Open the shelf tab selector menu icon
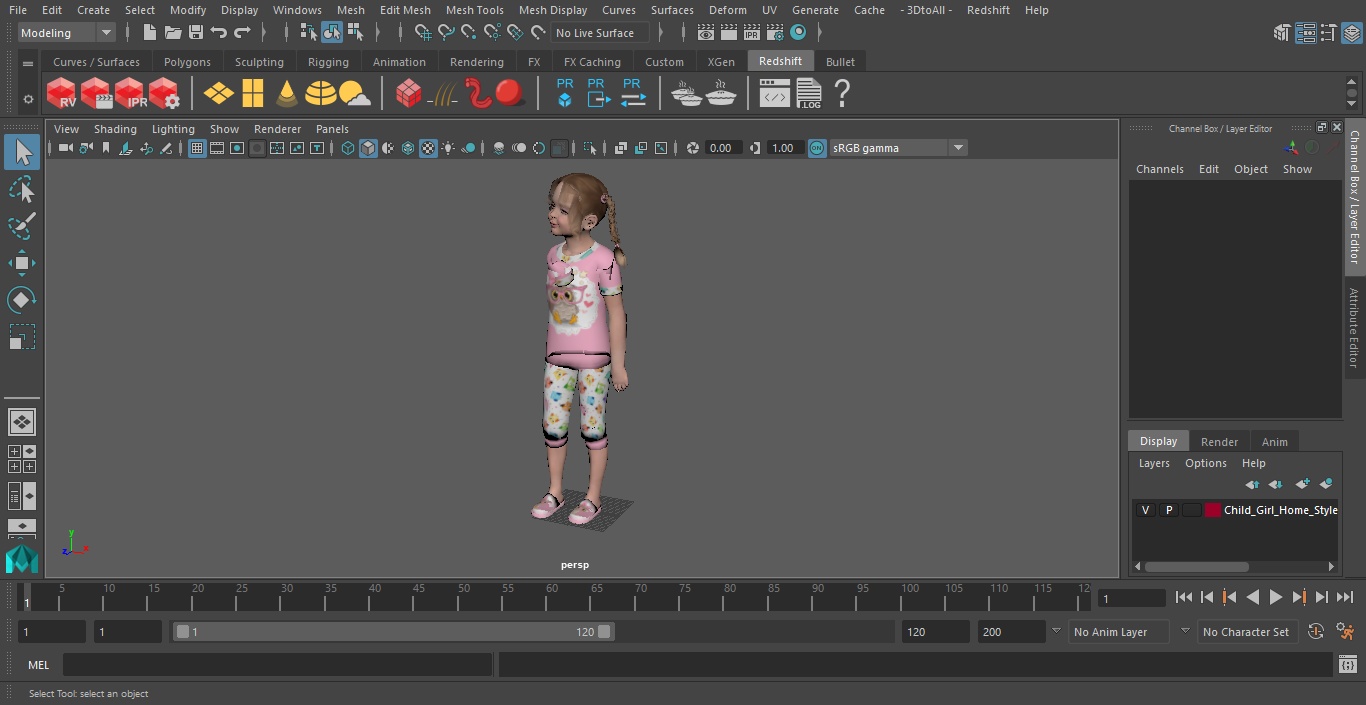Screen dimensions: 1366x705 point(28,62)
